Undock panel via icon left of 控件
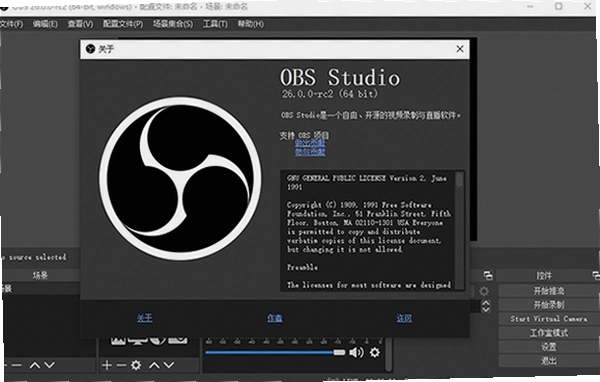 tap(488, 275)
